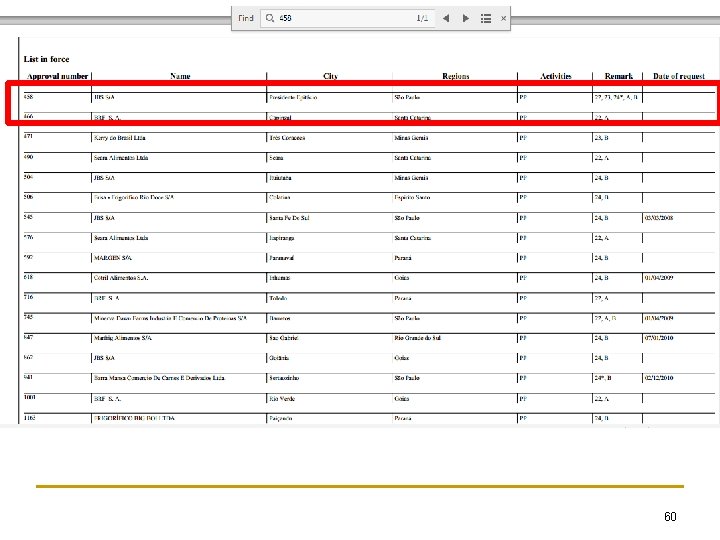
Task: Click the 'Name' column header
Action: point(180,76)
